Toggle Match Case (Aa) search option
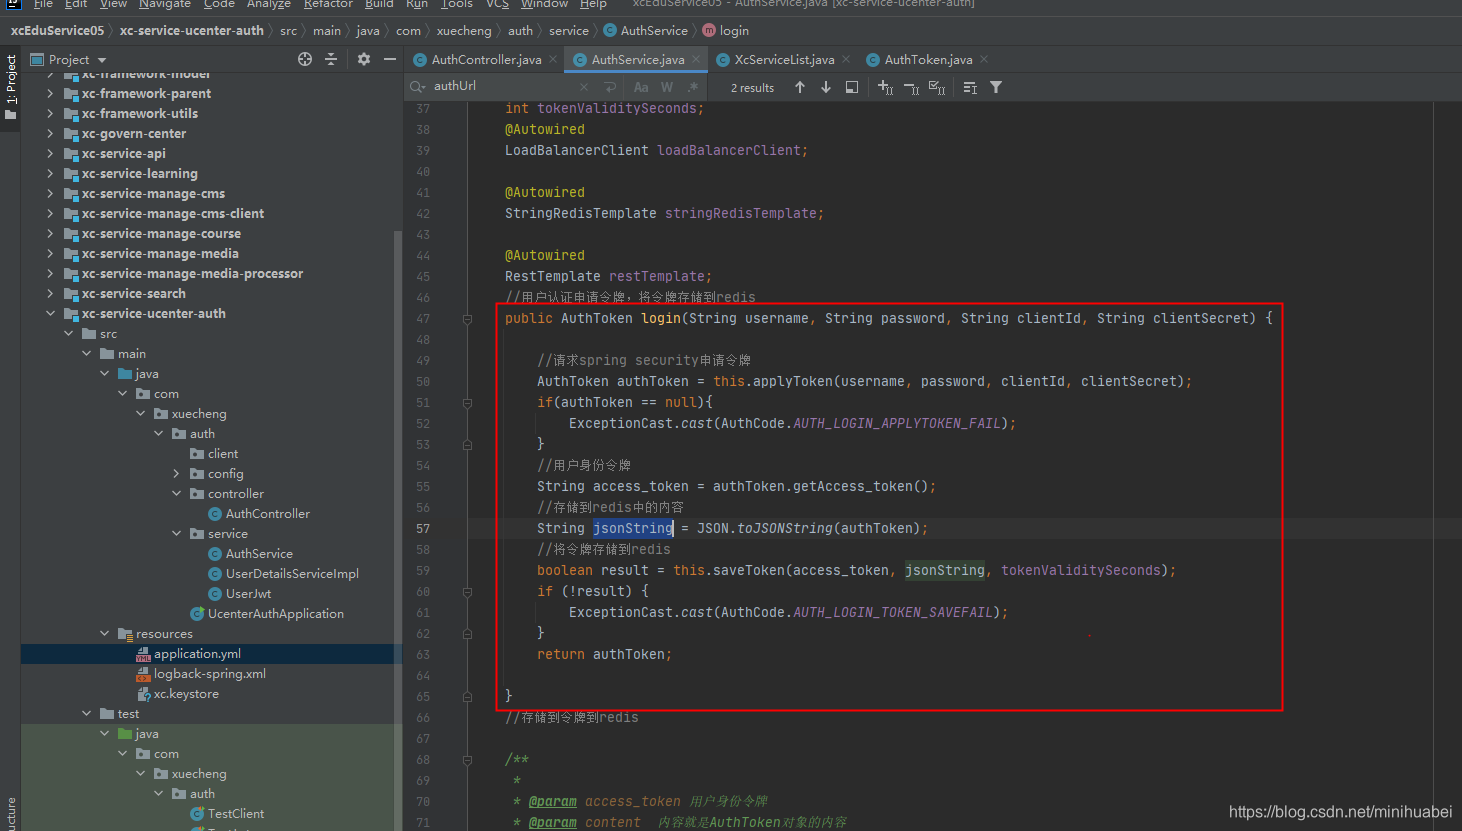 tap(641, 87)
